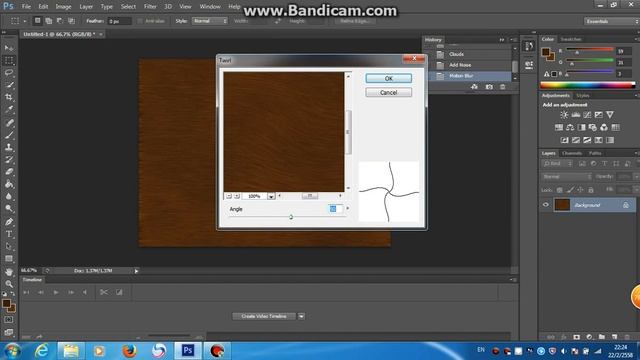This screenshot has width=640, height=360.
Task: Confirm Twirl filter with OK
Action: tap(389, 78)
